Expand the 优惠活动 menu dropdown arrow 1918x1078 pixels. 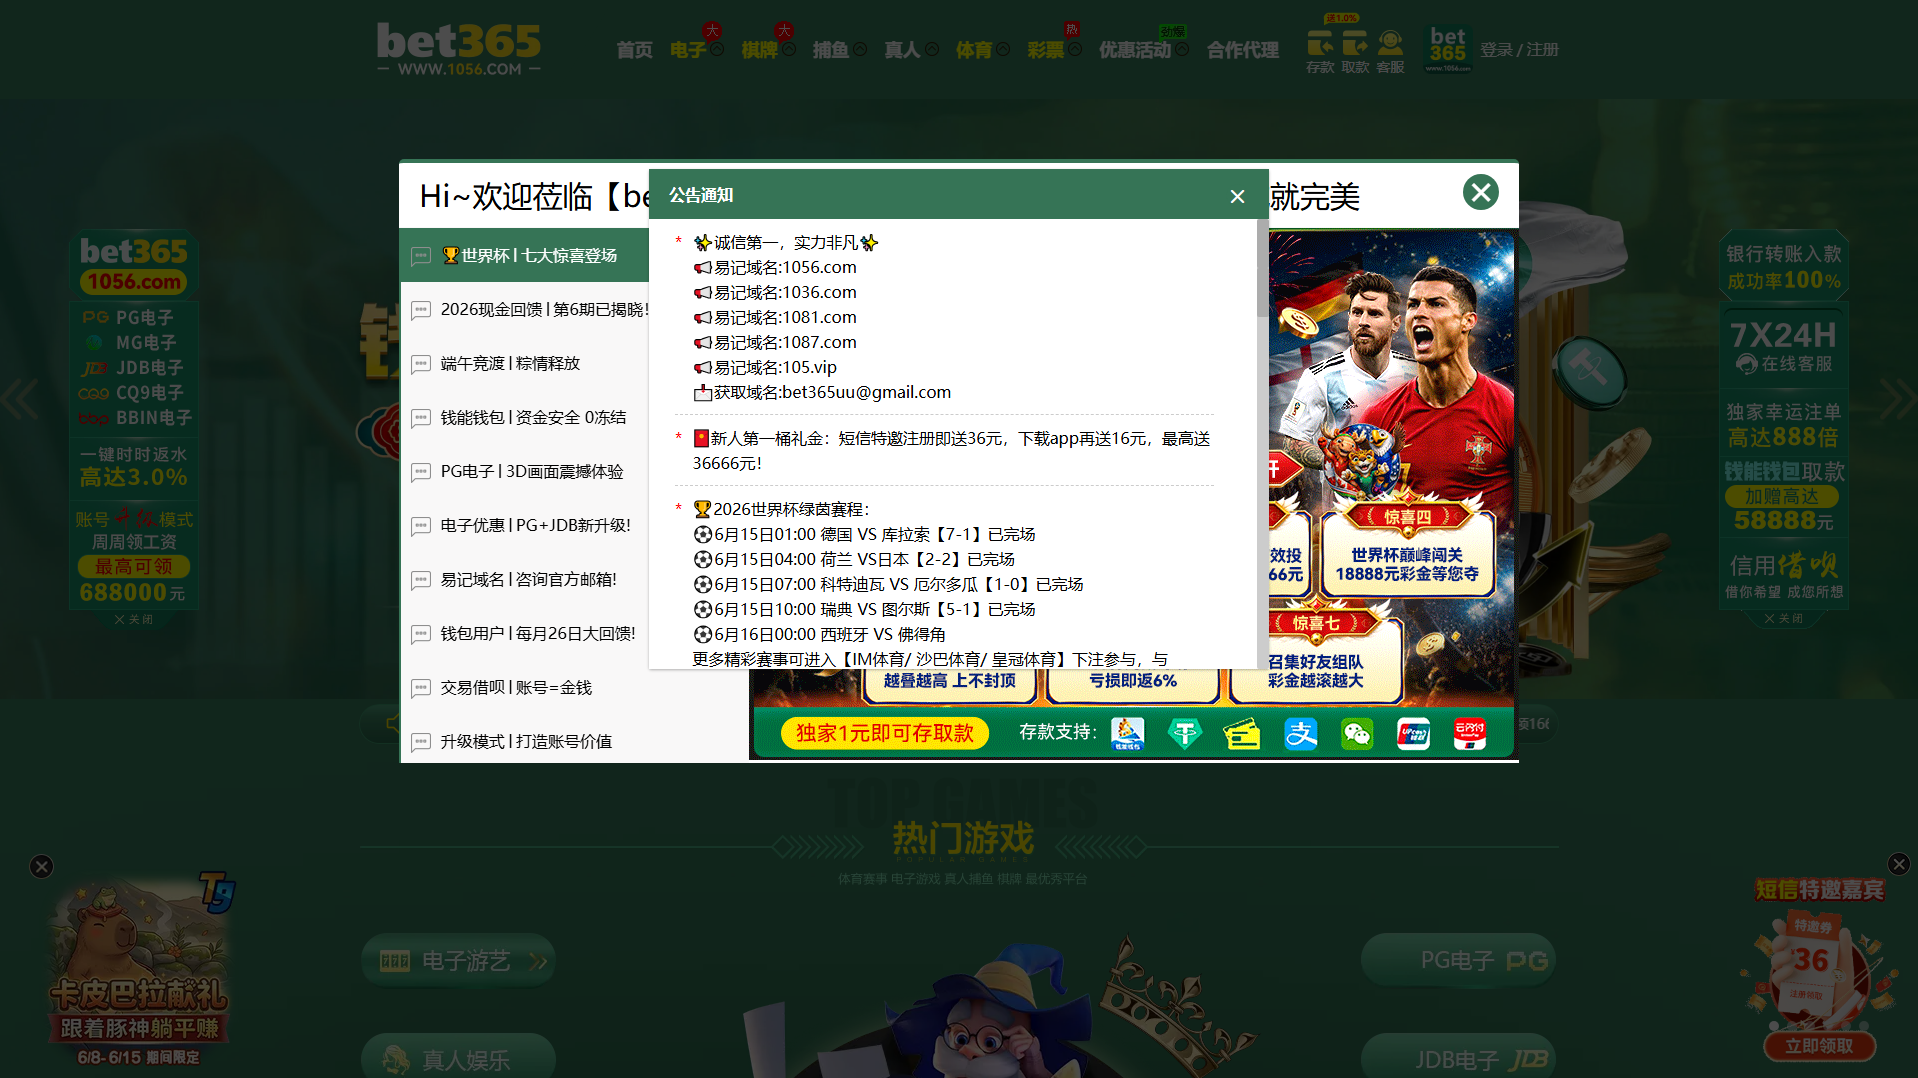click(x=1181, y=49)
